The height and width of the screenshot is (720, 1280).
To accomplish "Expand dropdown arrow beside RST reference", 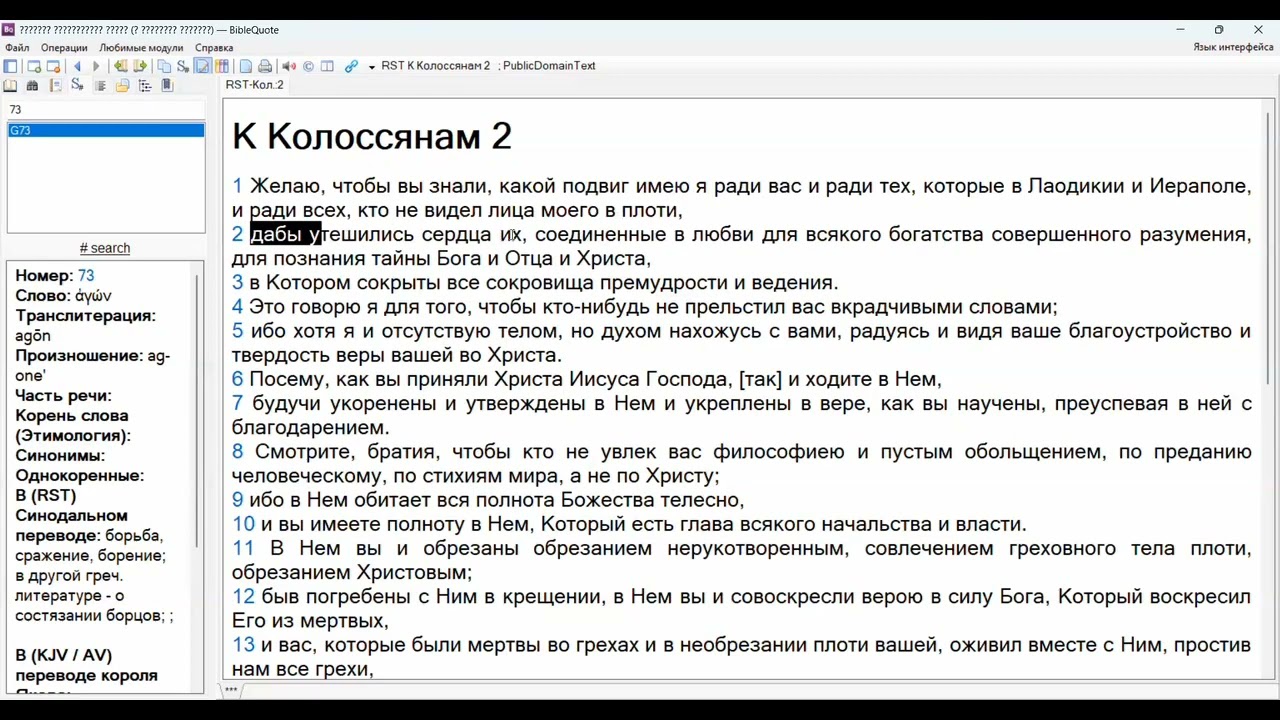I will (371, 67).
